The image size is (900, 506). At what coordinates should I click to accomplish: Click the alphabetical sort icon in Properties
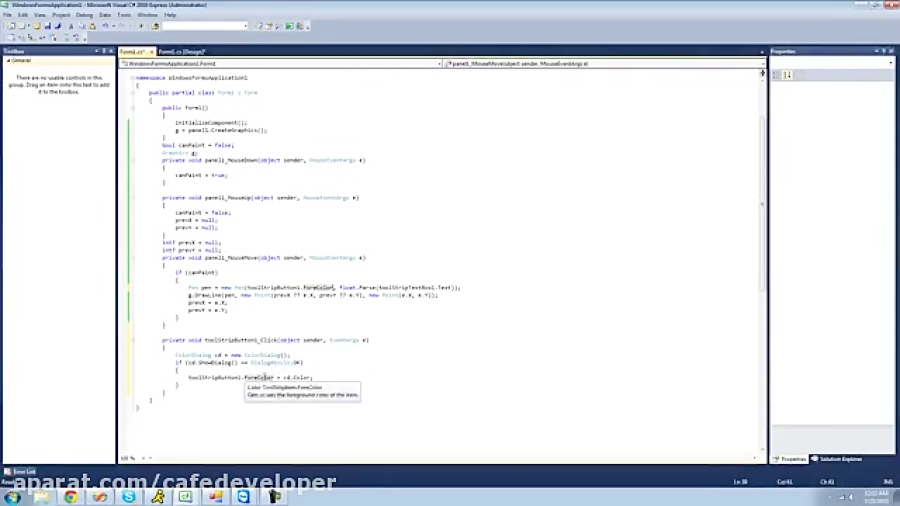788,75
